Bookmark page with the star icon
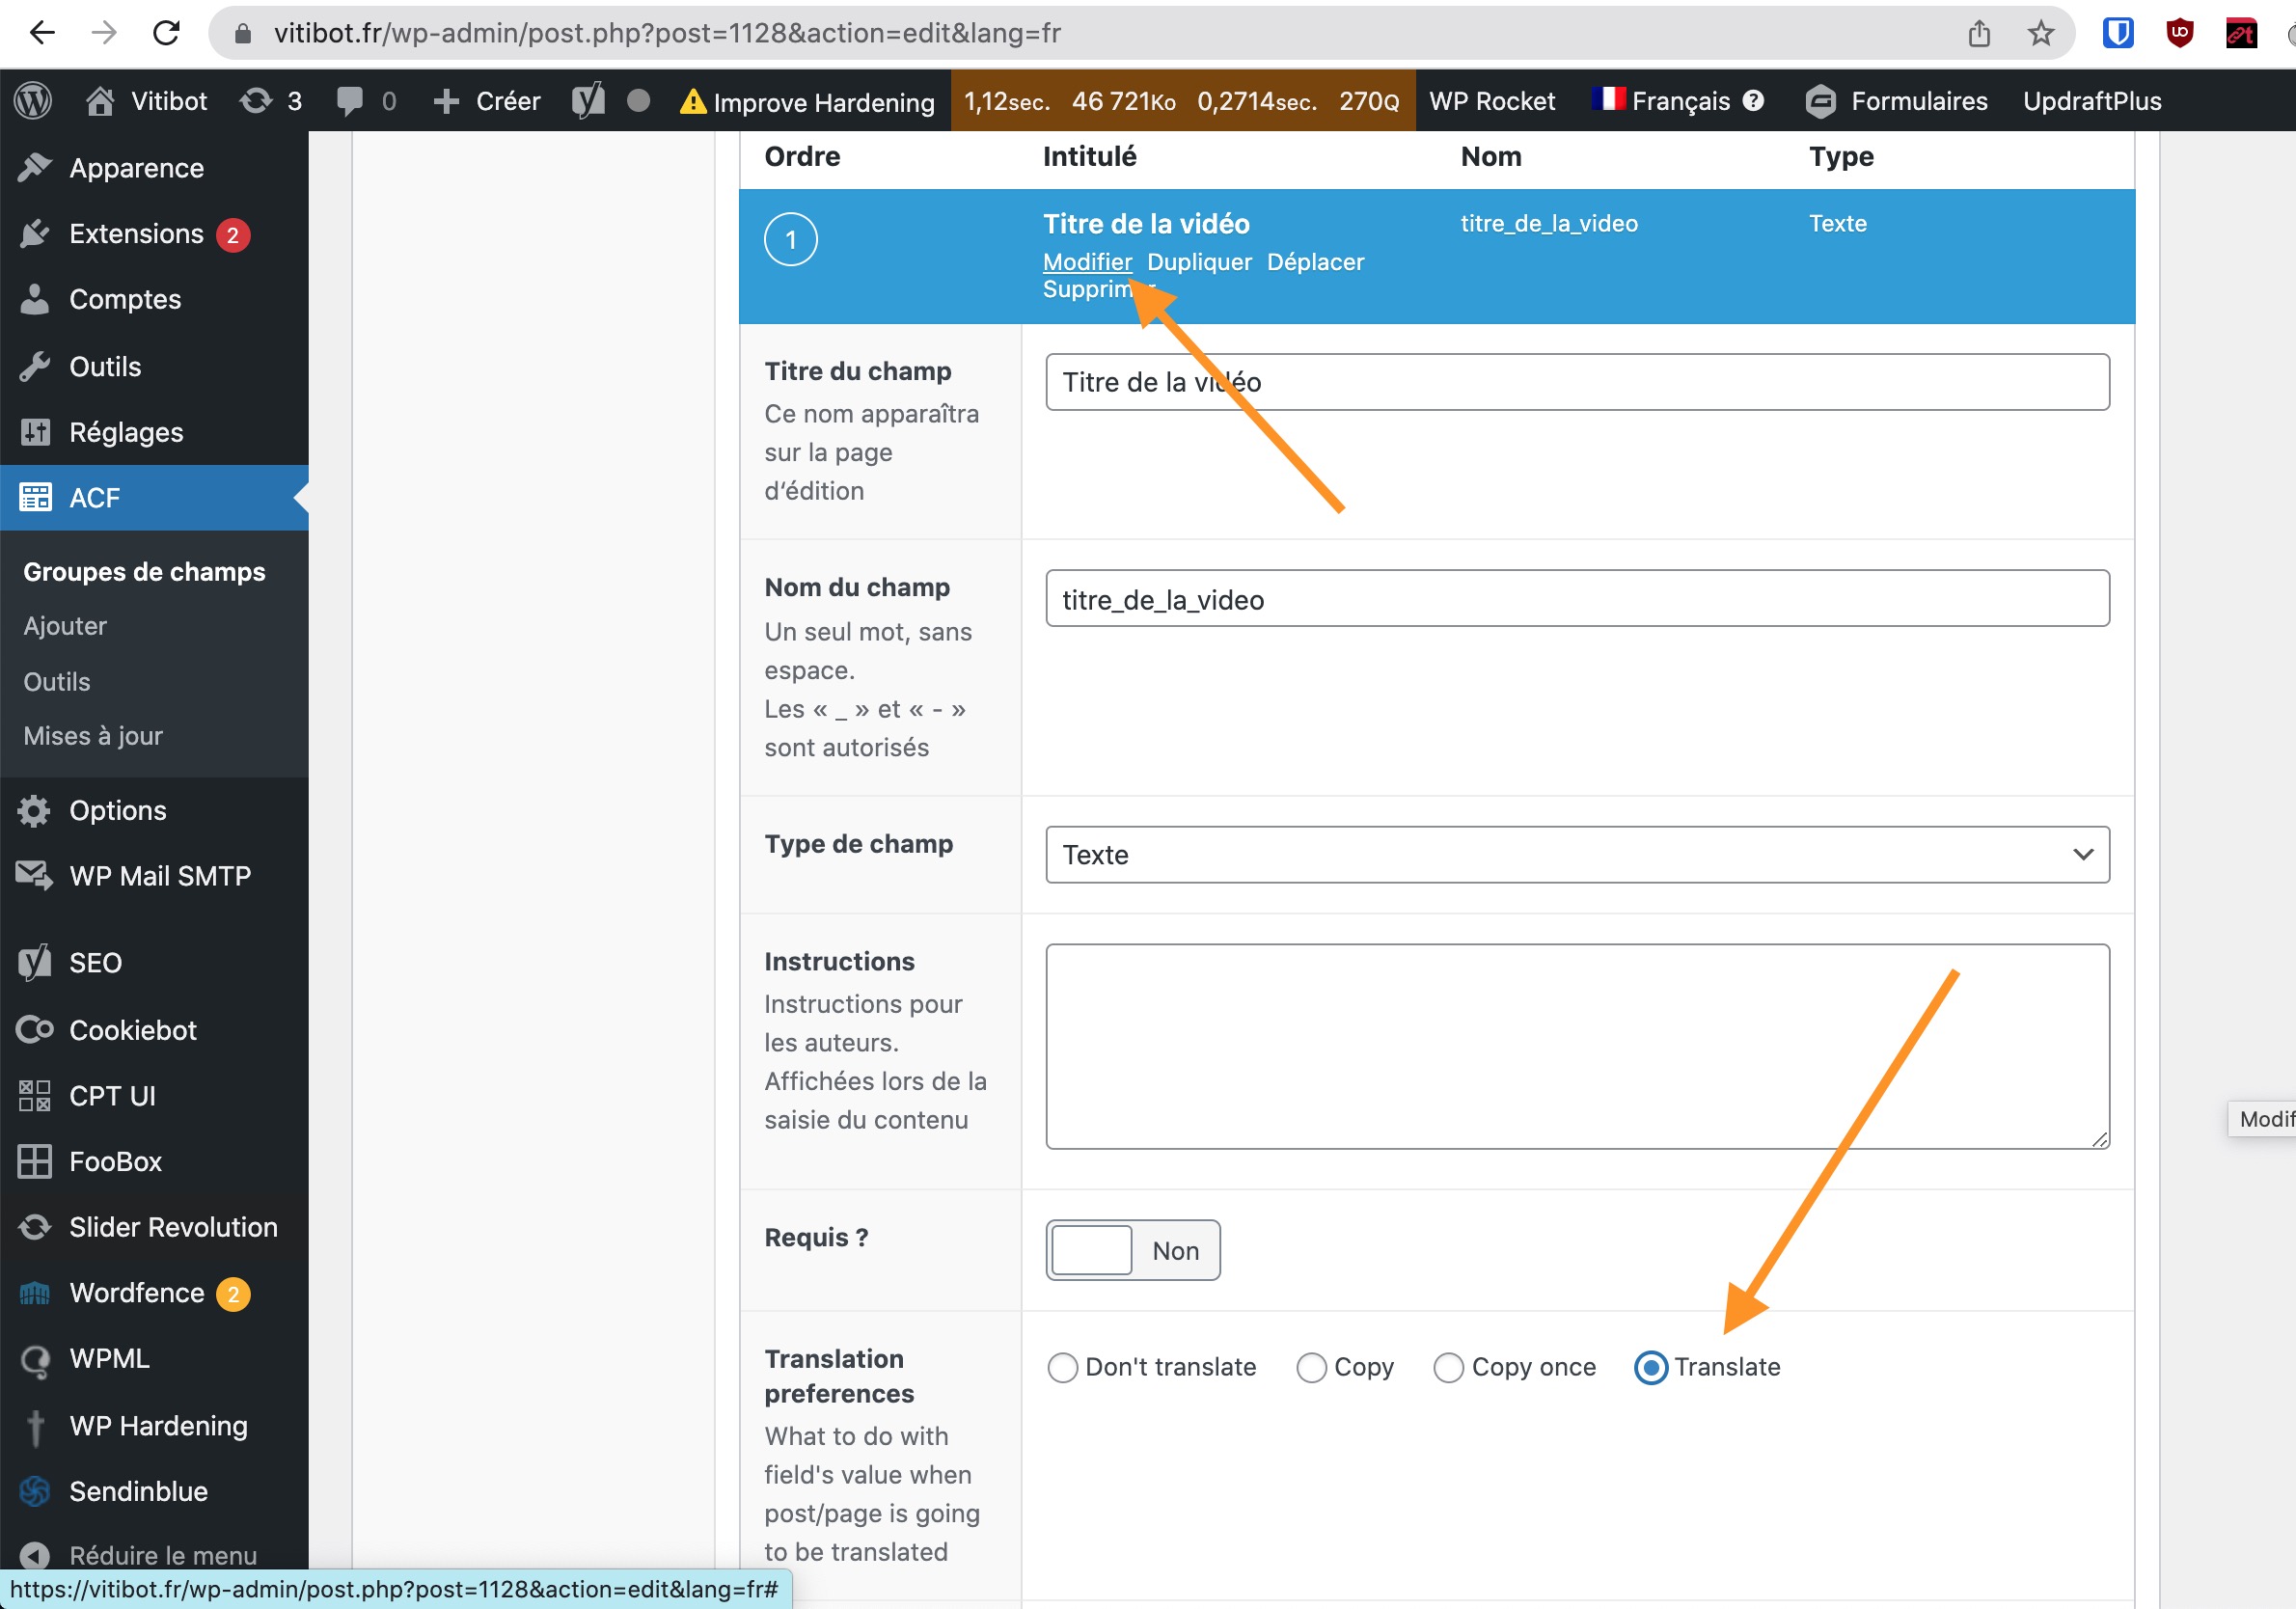This screenshot has height=1609, width=2296. pos(2041,33)
